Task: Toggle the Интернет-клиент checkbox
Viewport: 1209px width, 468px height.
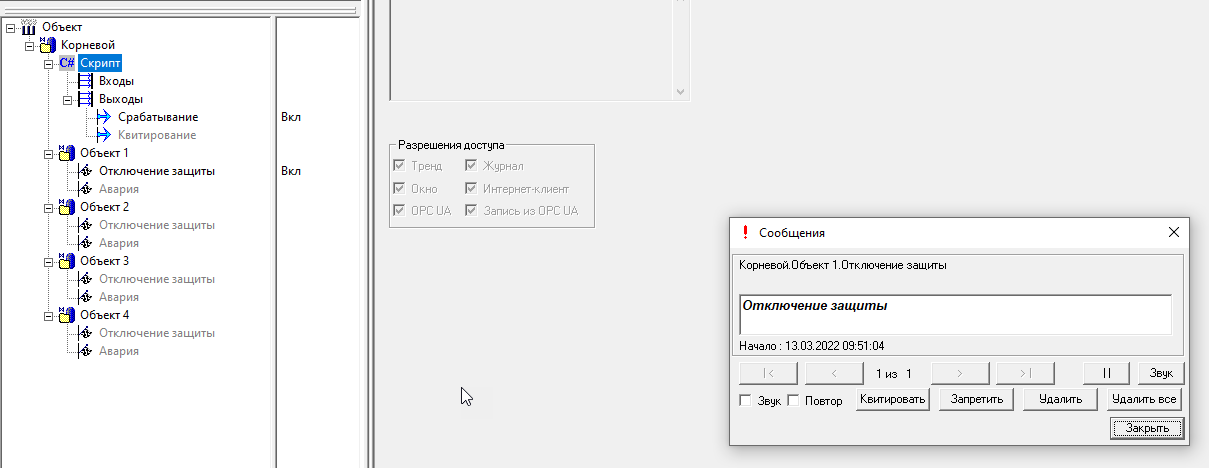Action: 471,188
